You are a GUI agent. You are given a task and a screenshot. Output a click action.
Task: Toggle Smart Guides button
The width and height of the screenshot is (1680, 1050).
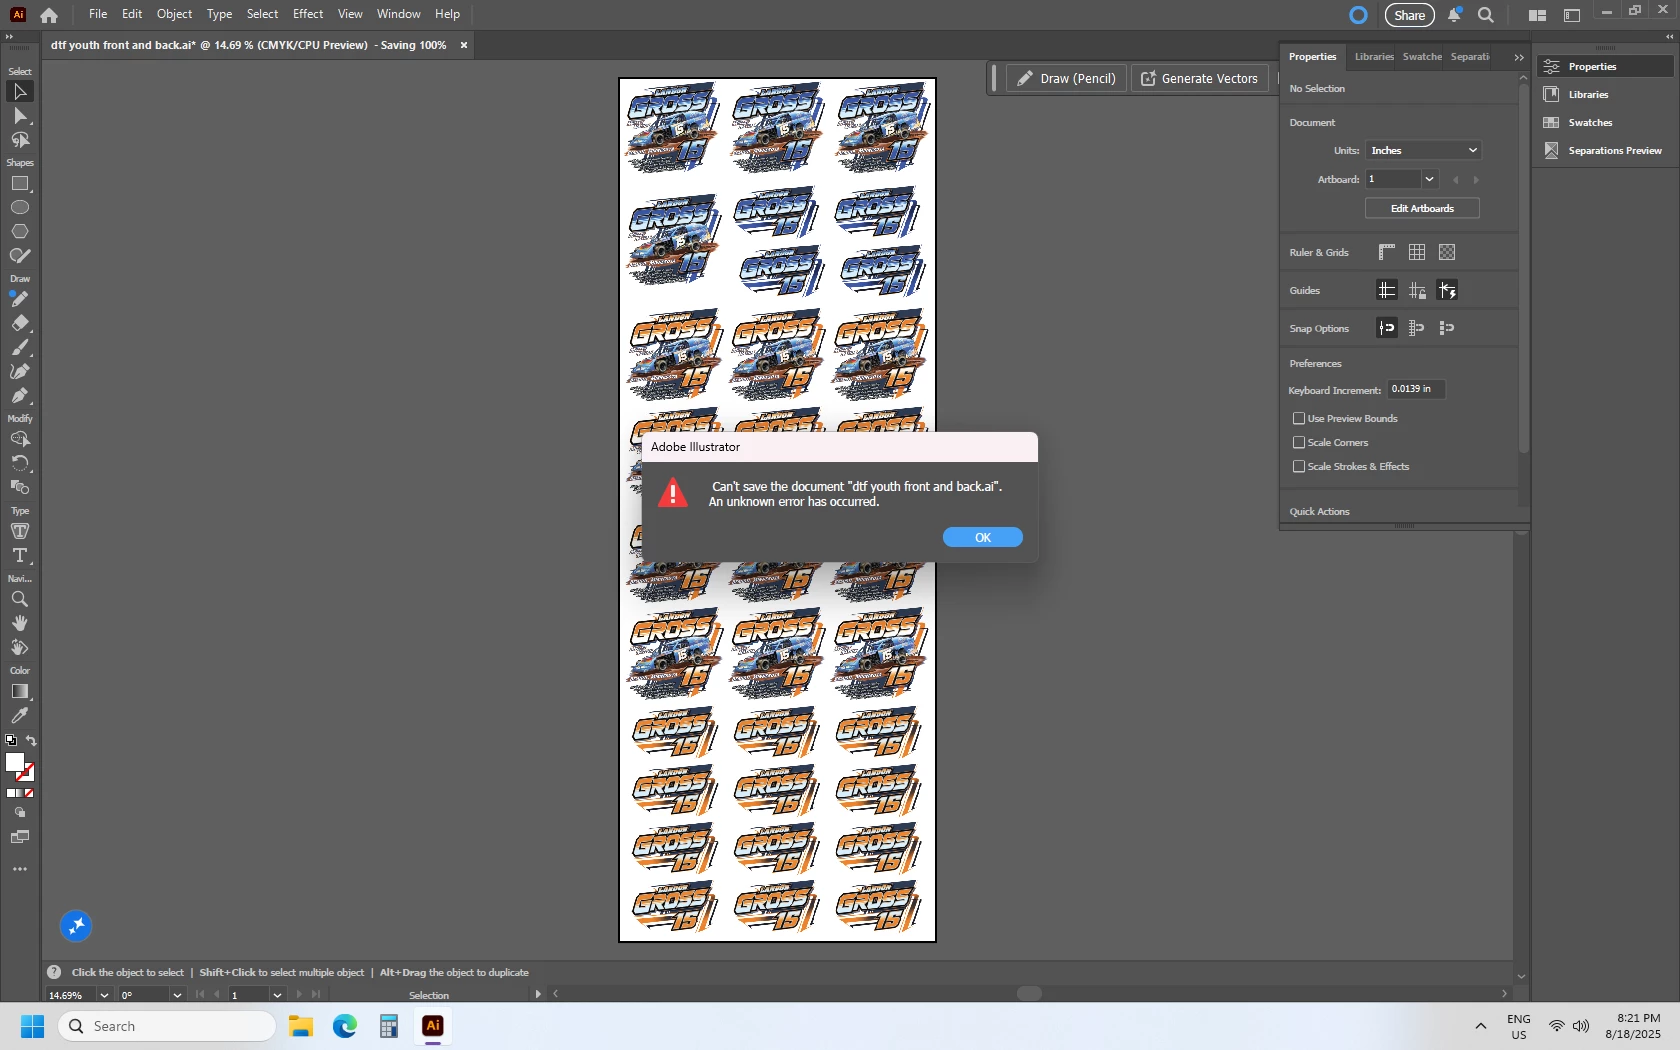[1447, 290]
